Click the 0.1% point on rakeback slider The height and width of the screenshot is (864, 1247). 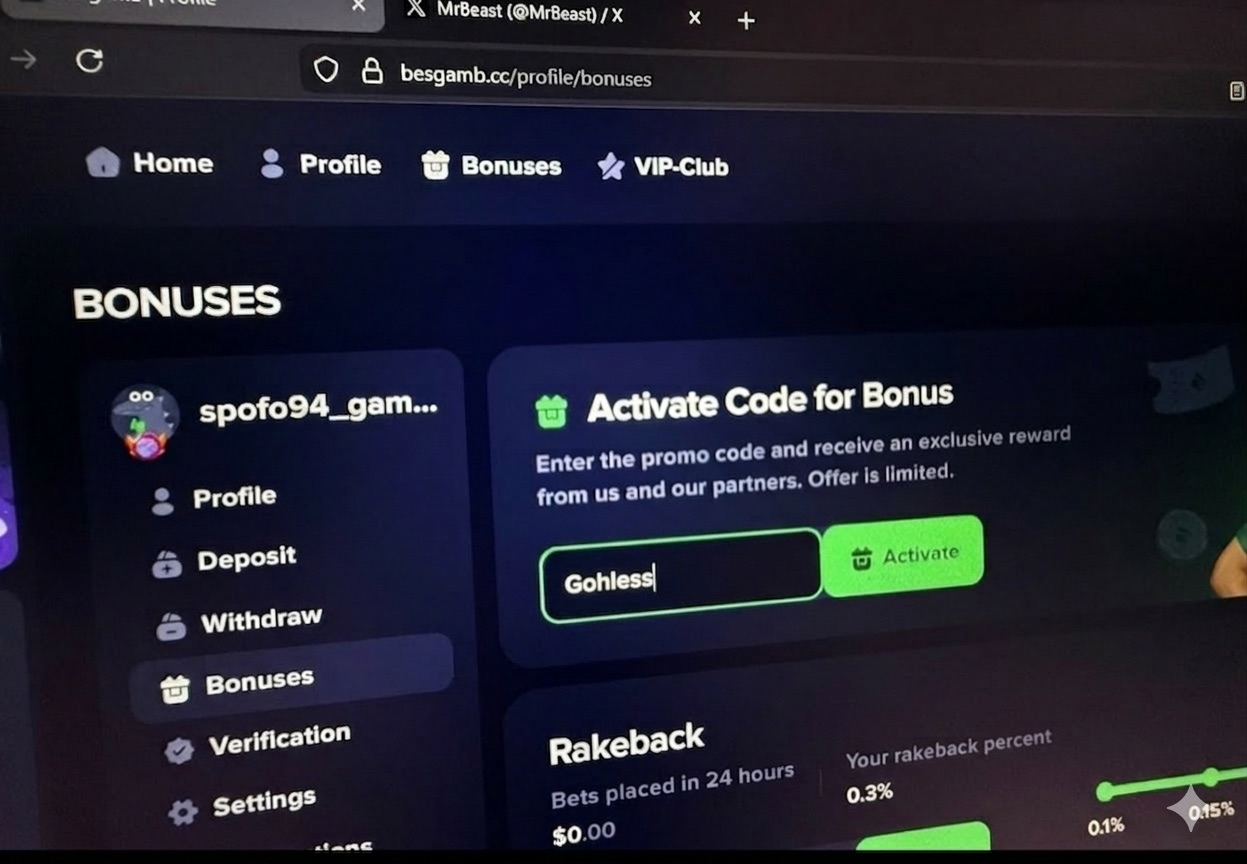pos(1105,792)
